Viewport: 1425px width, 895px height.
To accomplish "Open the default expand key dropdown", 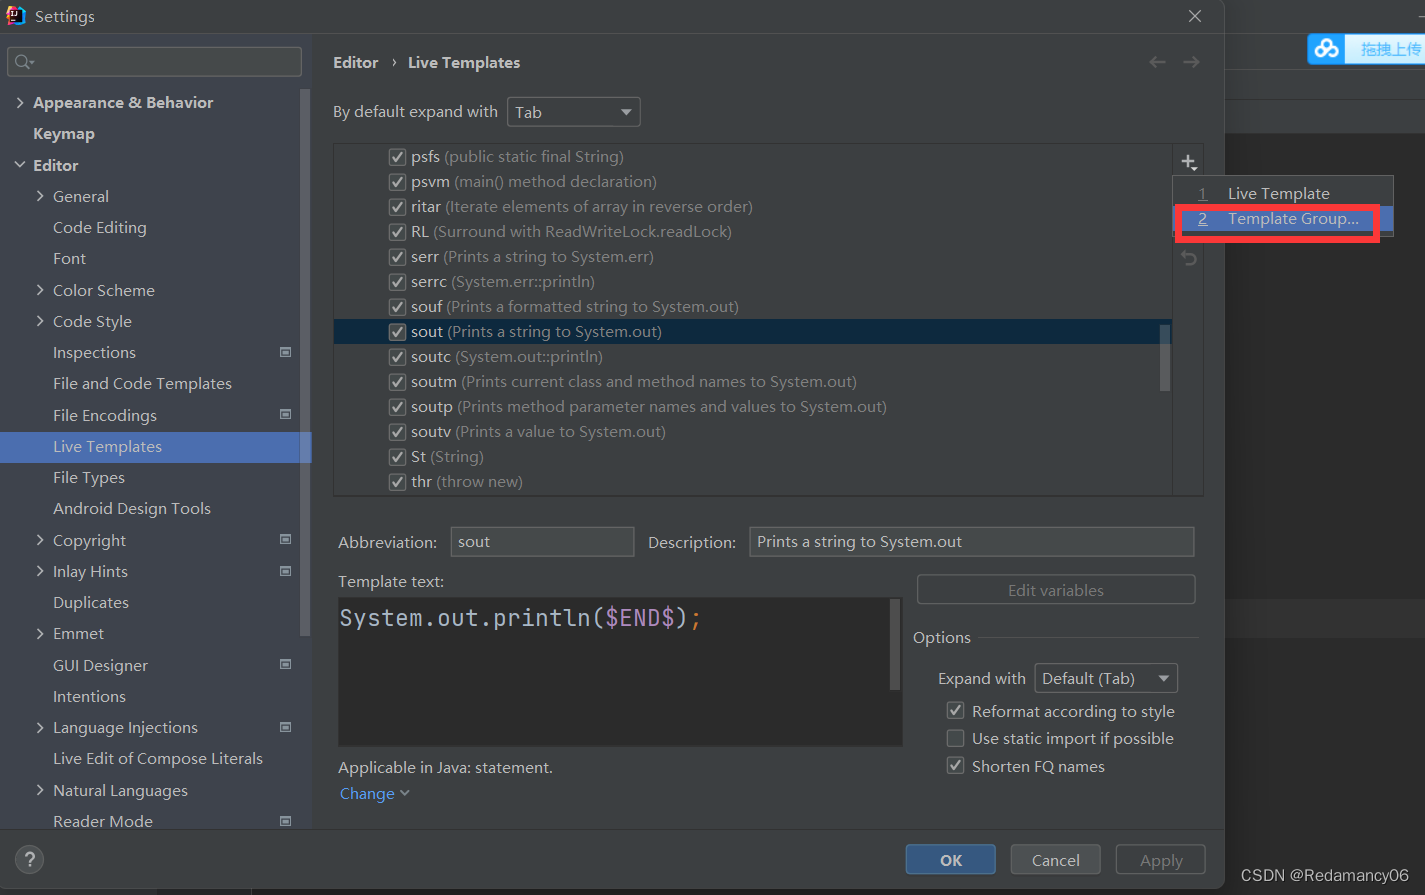I will click(574, 112).
